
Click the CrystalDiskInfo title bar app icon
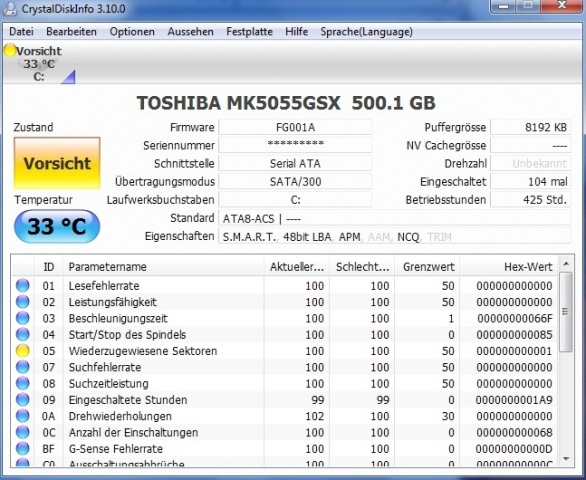(x=10, y=9)
